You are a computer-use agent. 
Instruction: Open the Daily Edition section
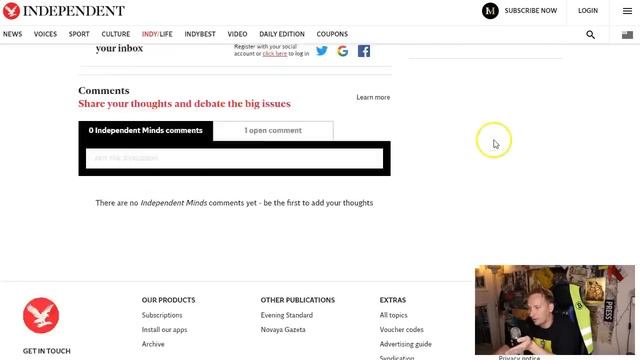282,34
